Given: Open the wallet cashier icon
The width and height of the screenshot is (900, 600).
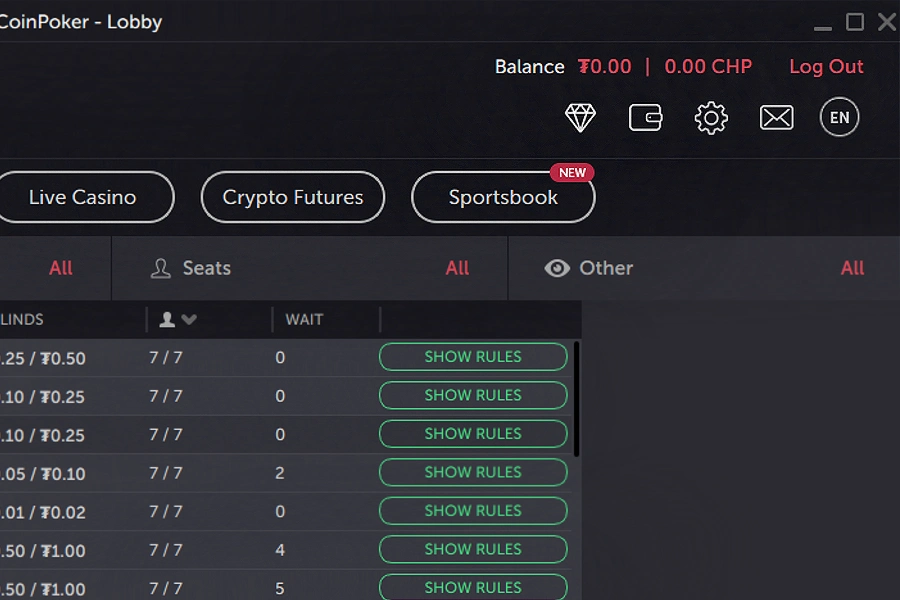Looking at the screenshot, I should coord(645,118).
